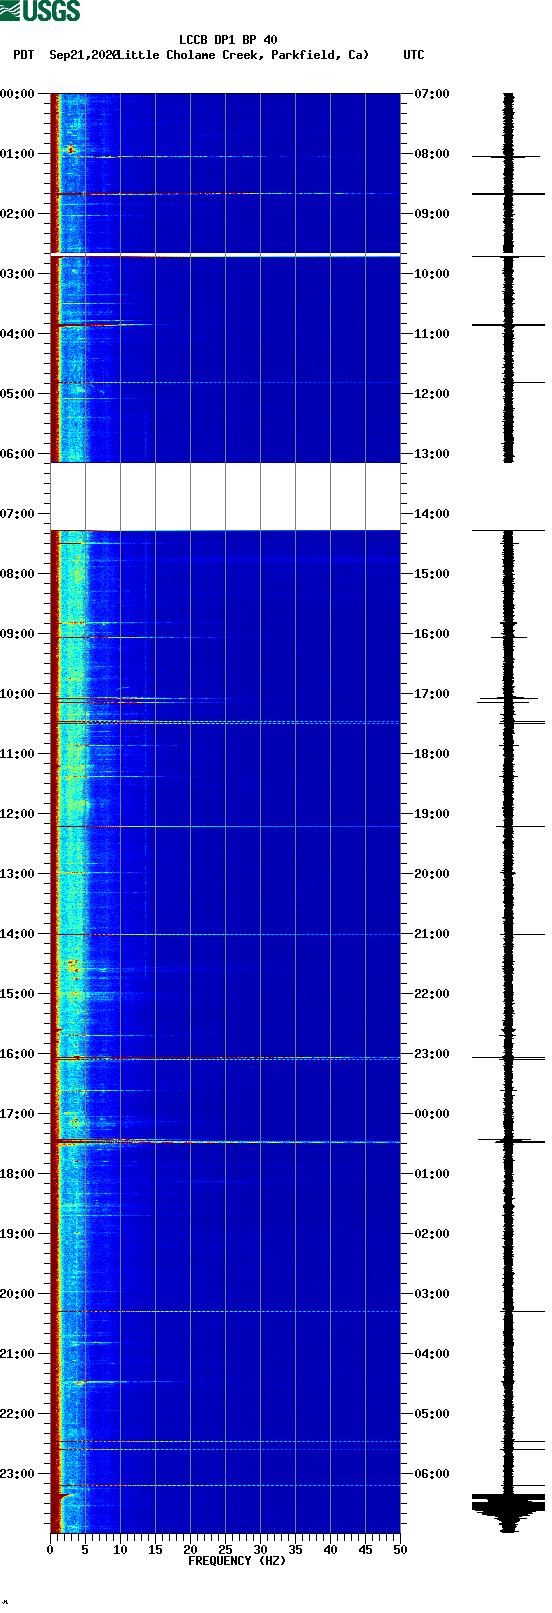Click the "21:00" label on UTC axis
Viewport: 552px width, 1613px height.
point(432,934)
